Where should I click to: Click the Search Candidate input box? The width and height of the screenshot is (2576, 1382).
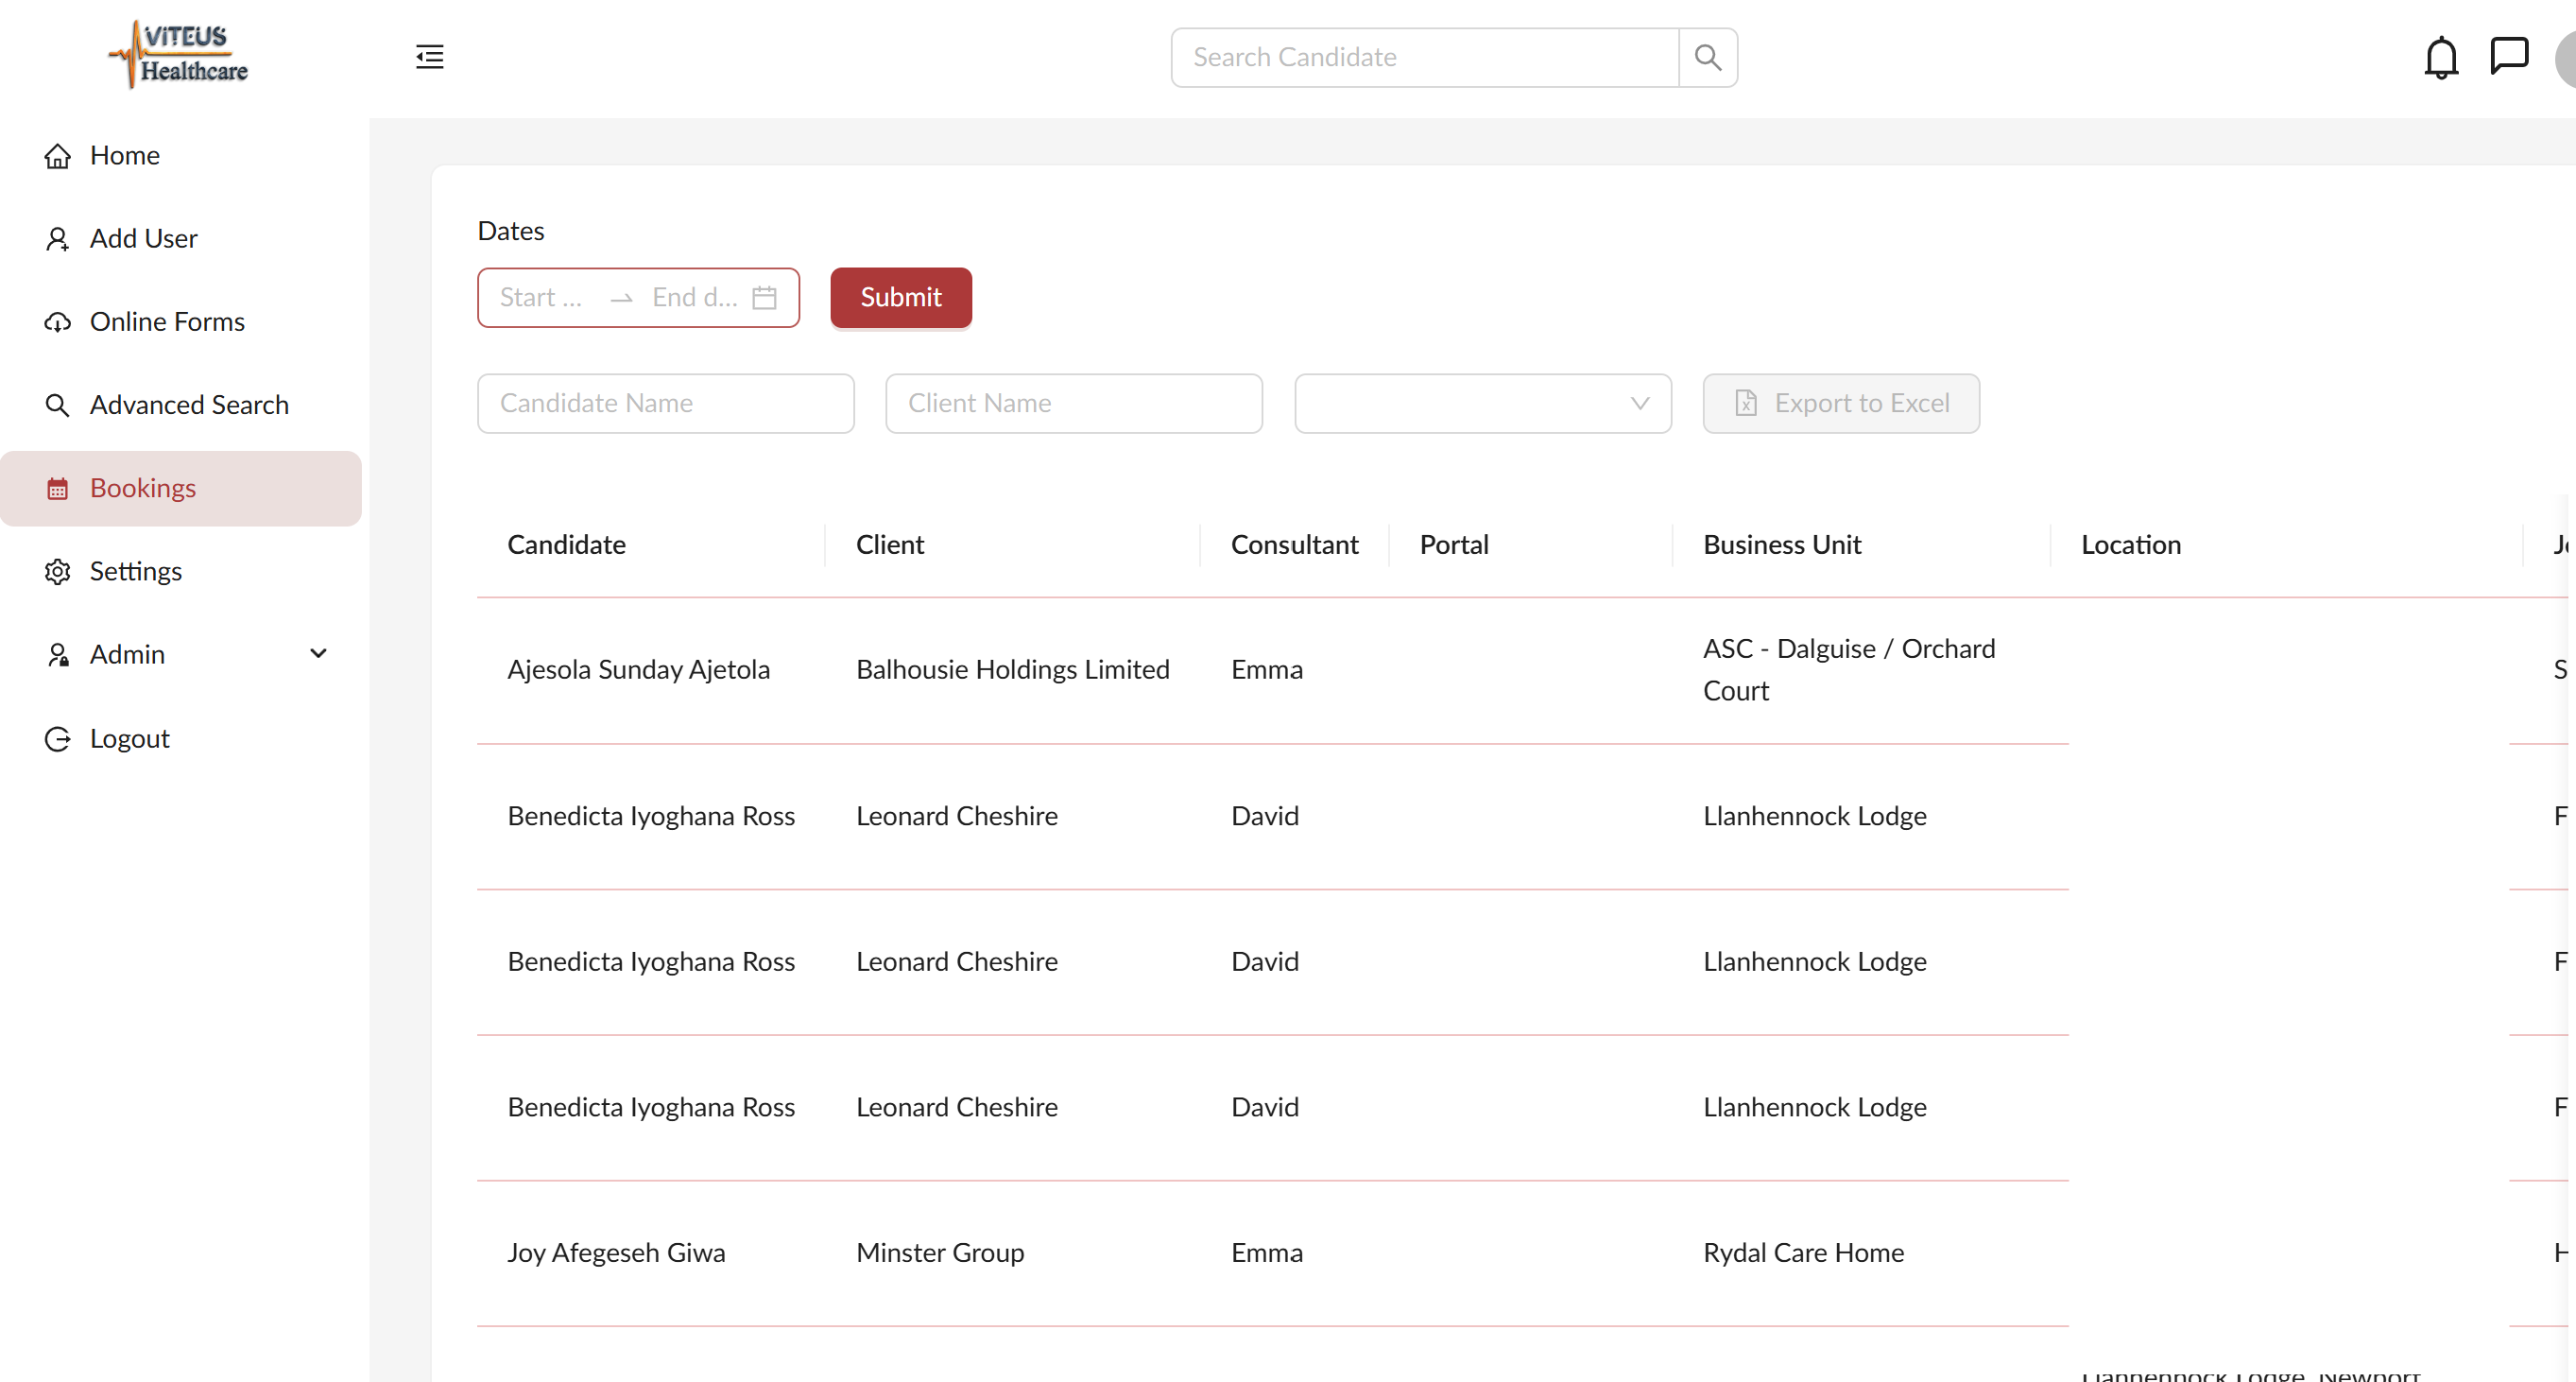(x=1423, y=58)
